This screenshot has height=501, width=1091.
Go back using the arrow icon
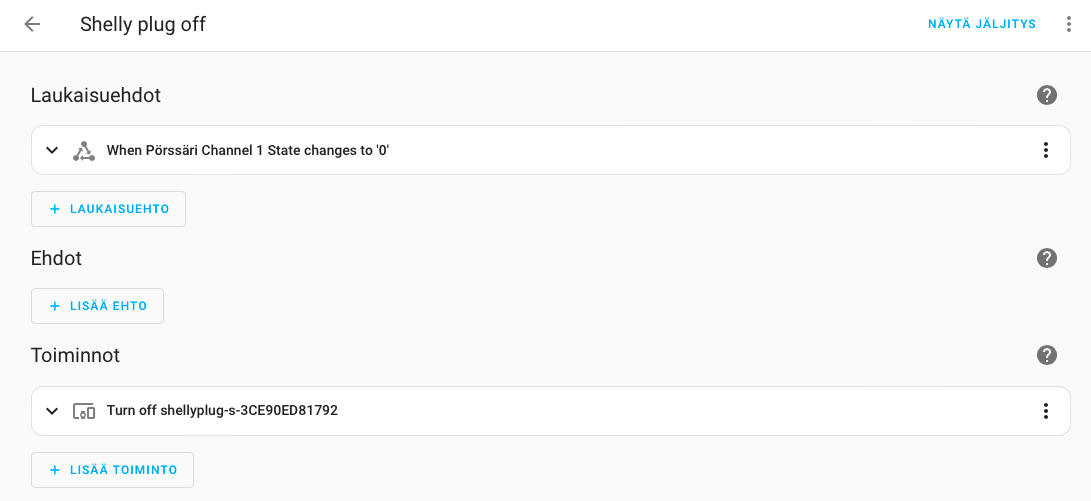point(32,24)
